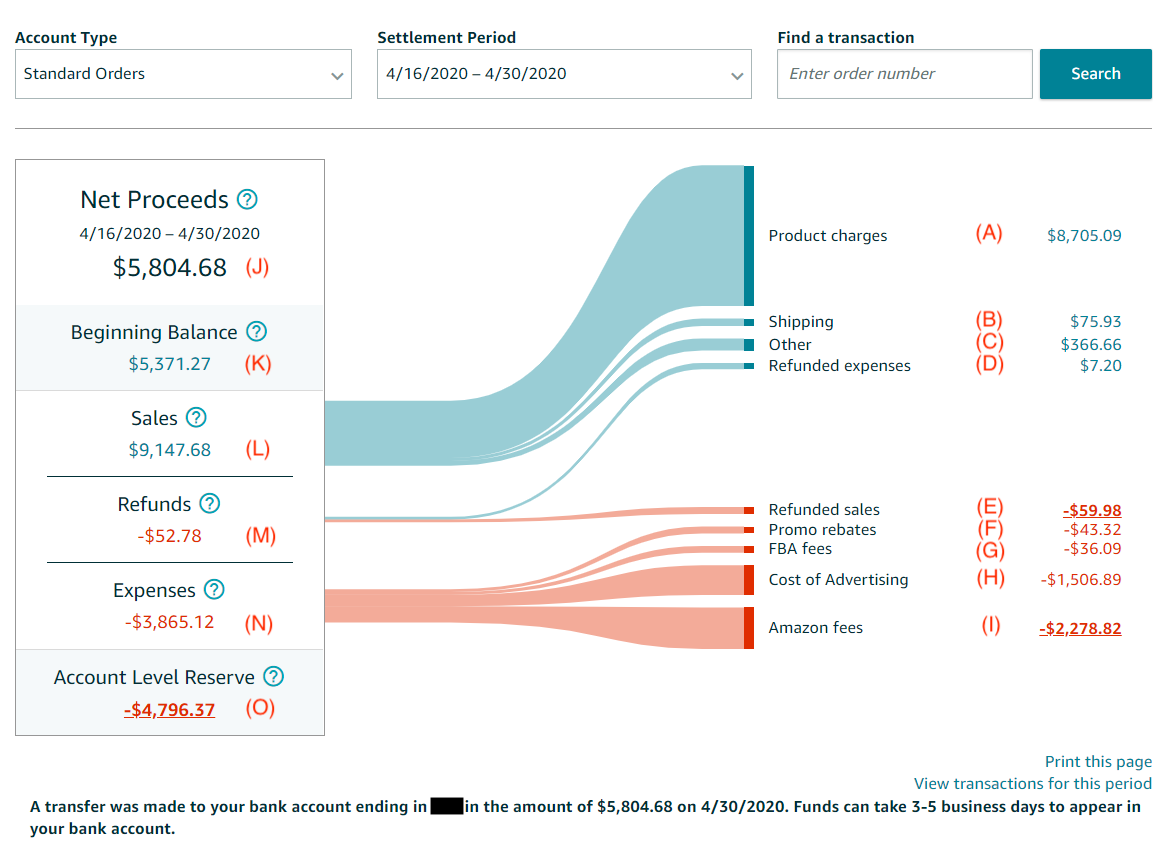Click the Account Level Reserve help icon

(x=273, y=676)
